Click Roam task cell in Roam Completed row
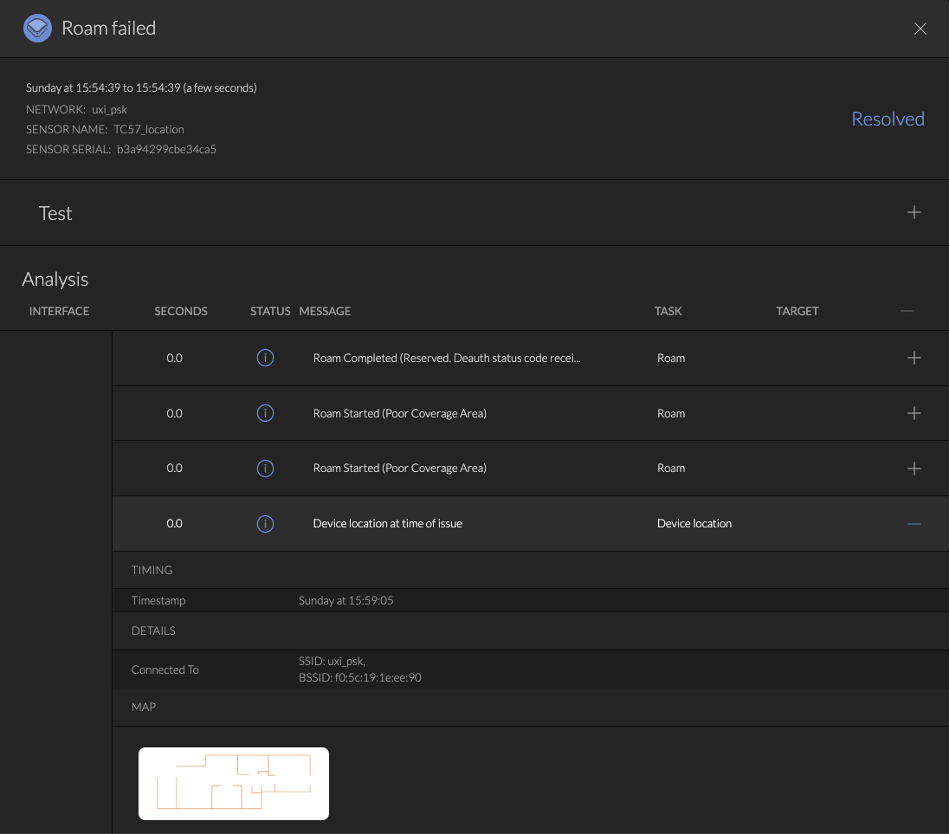950x834 pixels. click(671, 358)
